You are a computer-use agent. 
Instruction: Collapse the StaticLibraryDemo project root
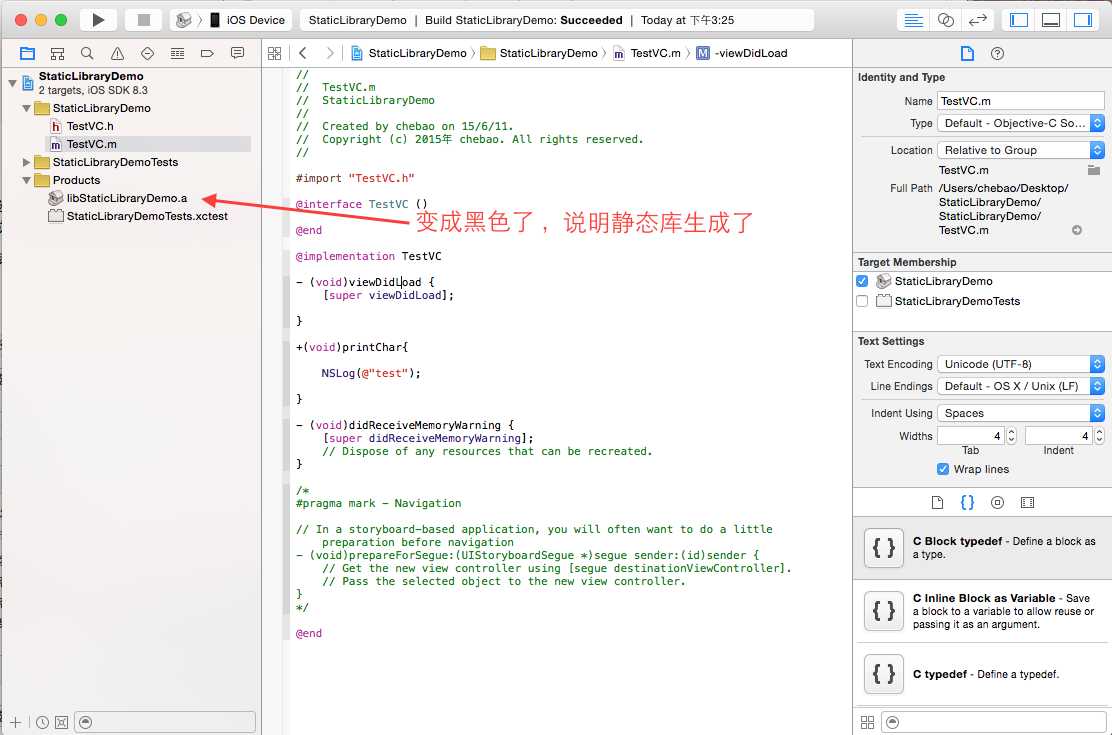click(12, 83)
